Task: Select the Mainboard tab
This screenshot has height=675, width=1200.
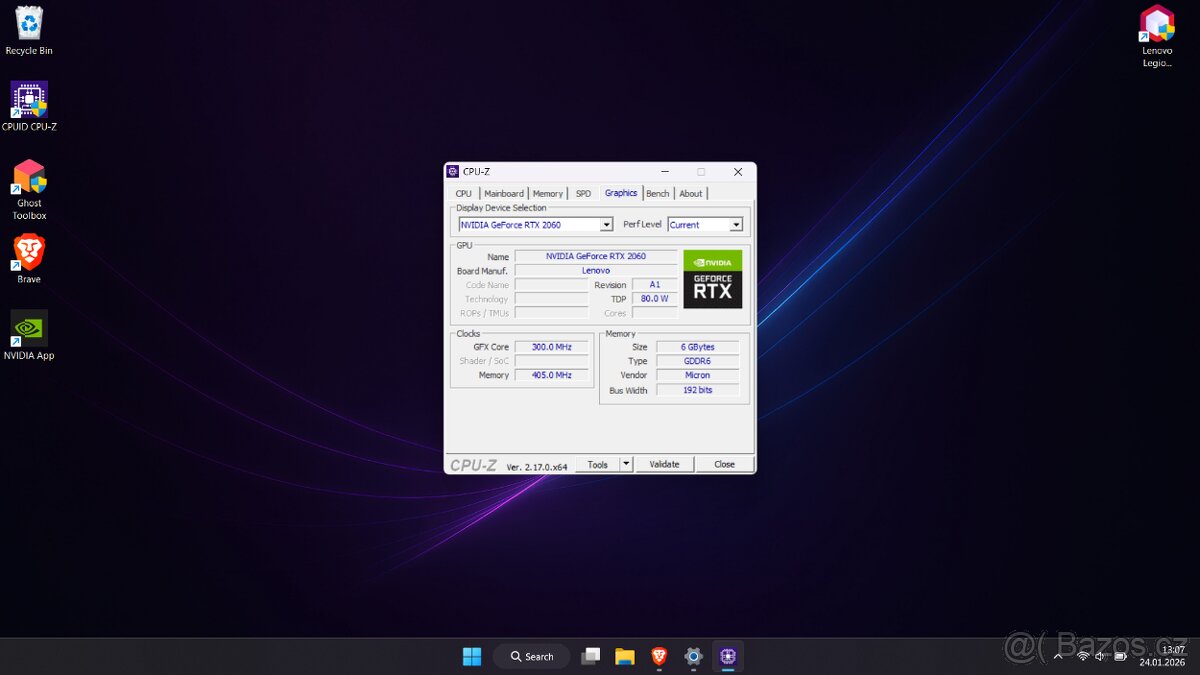Action: click(505, 193)
